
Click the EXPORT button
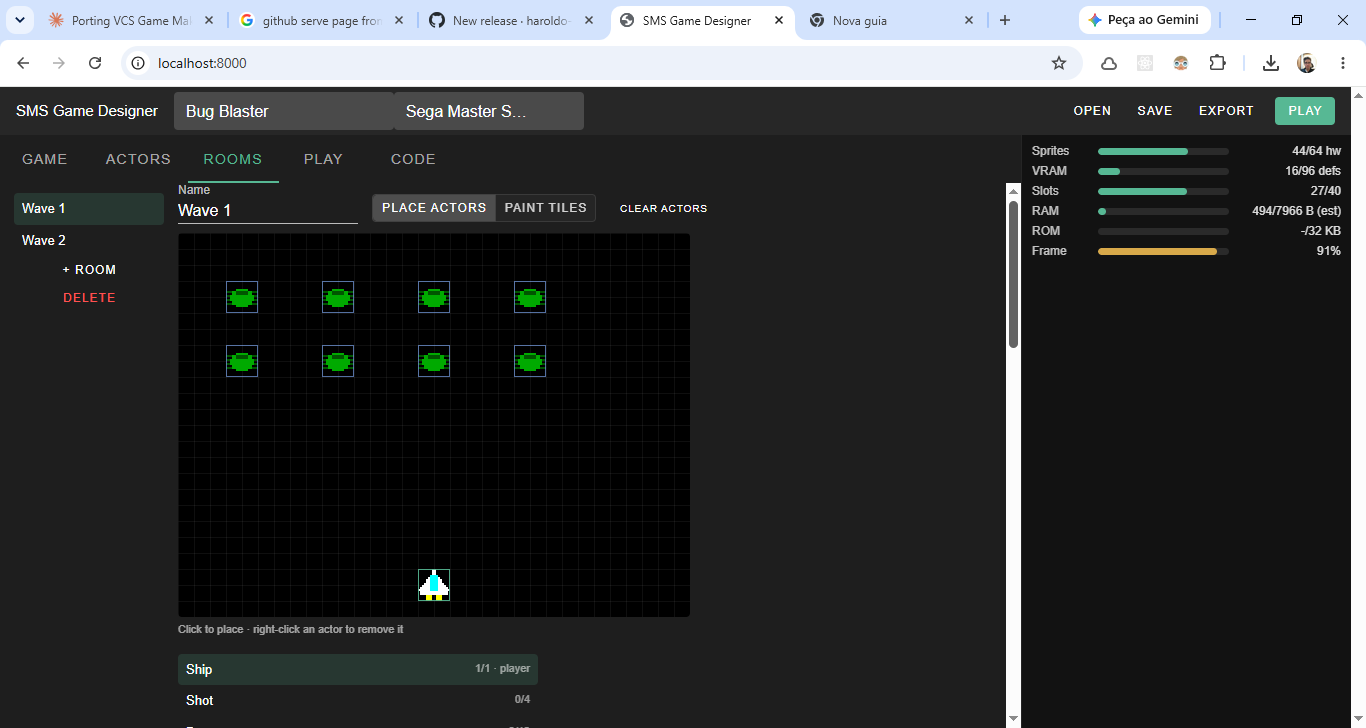(x=1226, y=111)
